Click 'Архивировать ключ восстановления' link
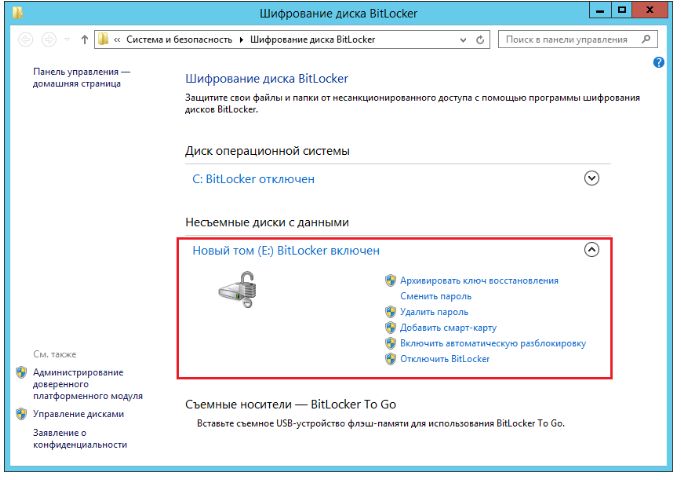 (x=478, y=281)
